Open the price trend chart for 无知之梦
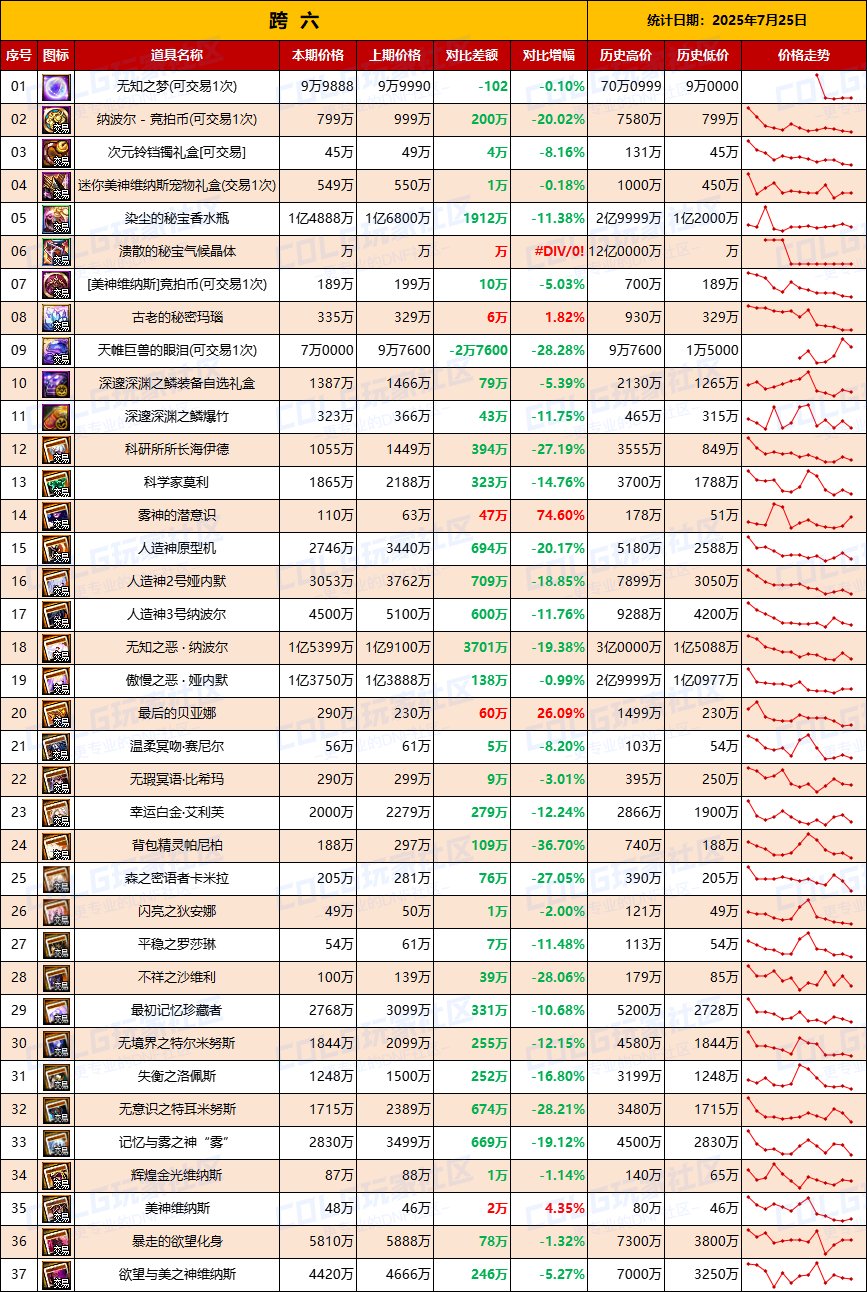 [x=804, y=87]
